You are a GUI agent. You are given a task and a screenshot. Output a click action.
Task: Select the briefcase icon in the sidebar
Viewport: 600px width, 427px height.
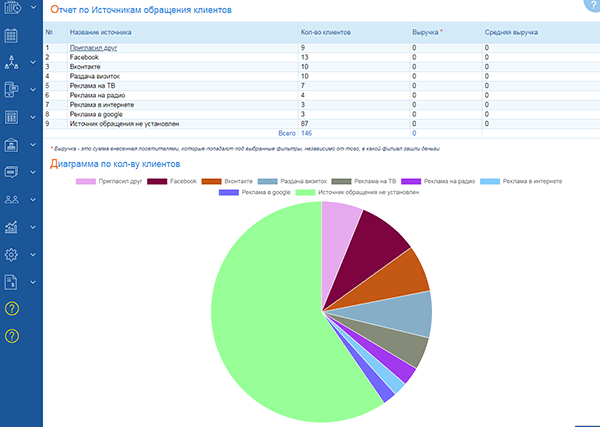pos(12,145)
